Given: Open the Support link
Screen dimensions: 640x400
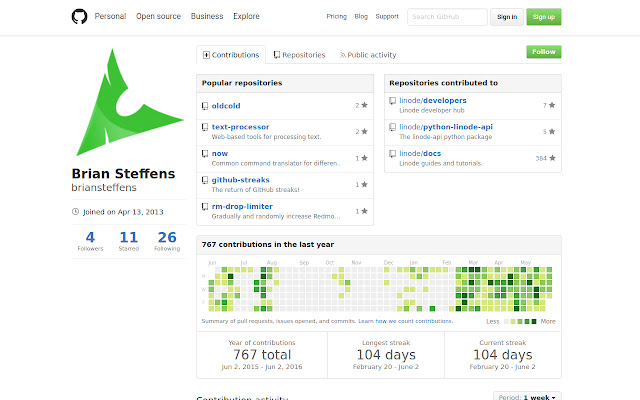Looking at the screenshot, I should (x=387, y=16).
